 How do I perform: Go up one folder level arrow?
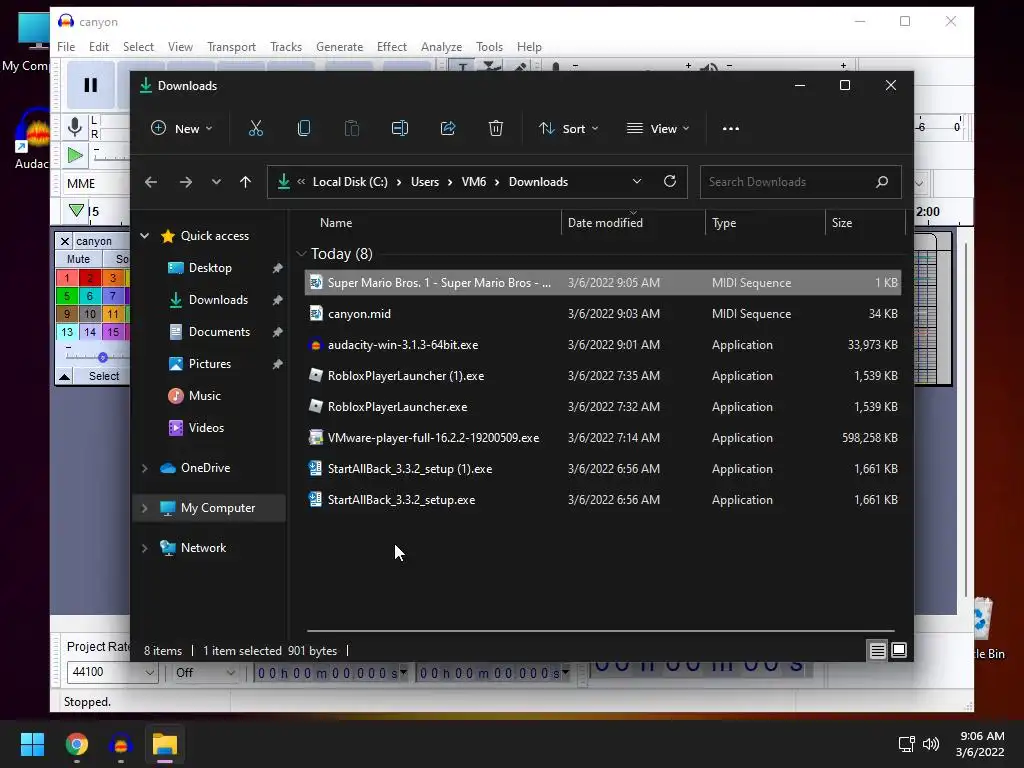click(245, 182)
